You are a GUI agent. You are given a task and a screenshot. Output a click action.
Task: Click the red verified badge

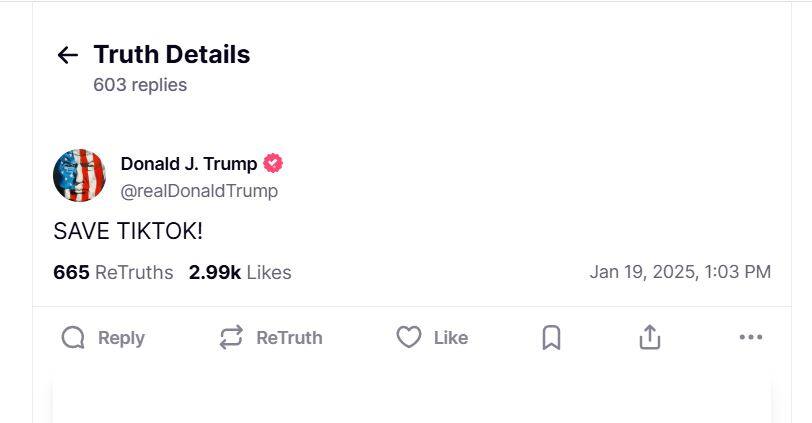coord(273,163)
